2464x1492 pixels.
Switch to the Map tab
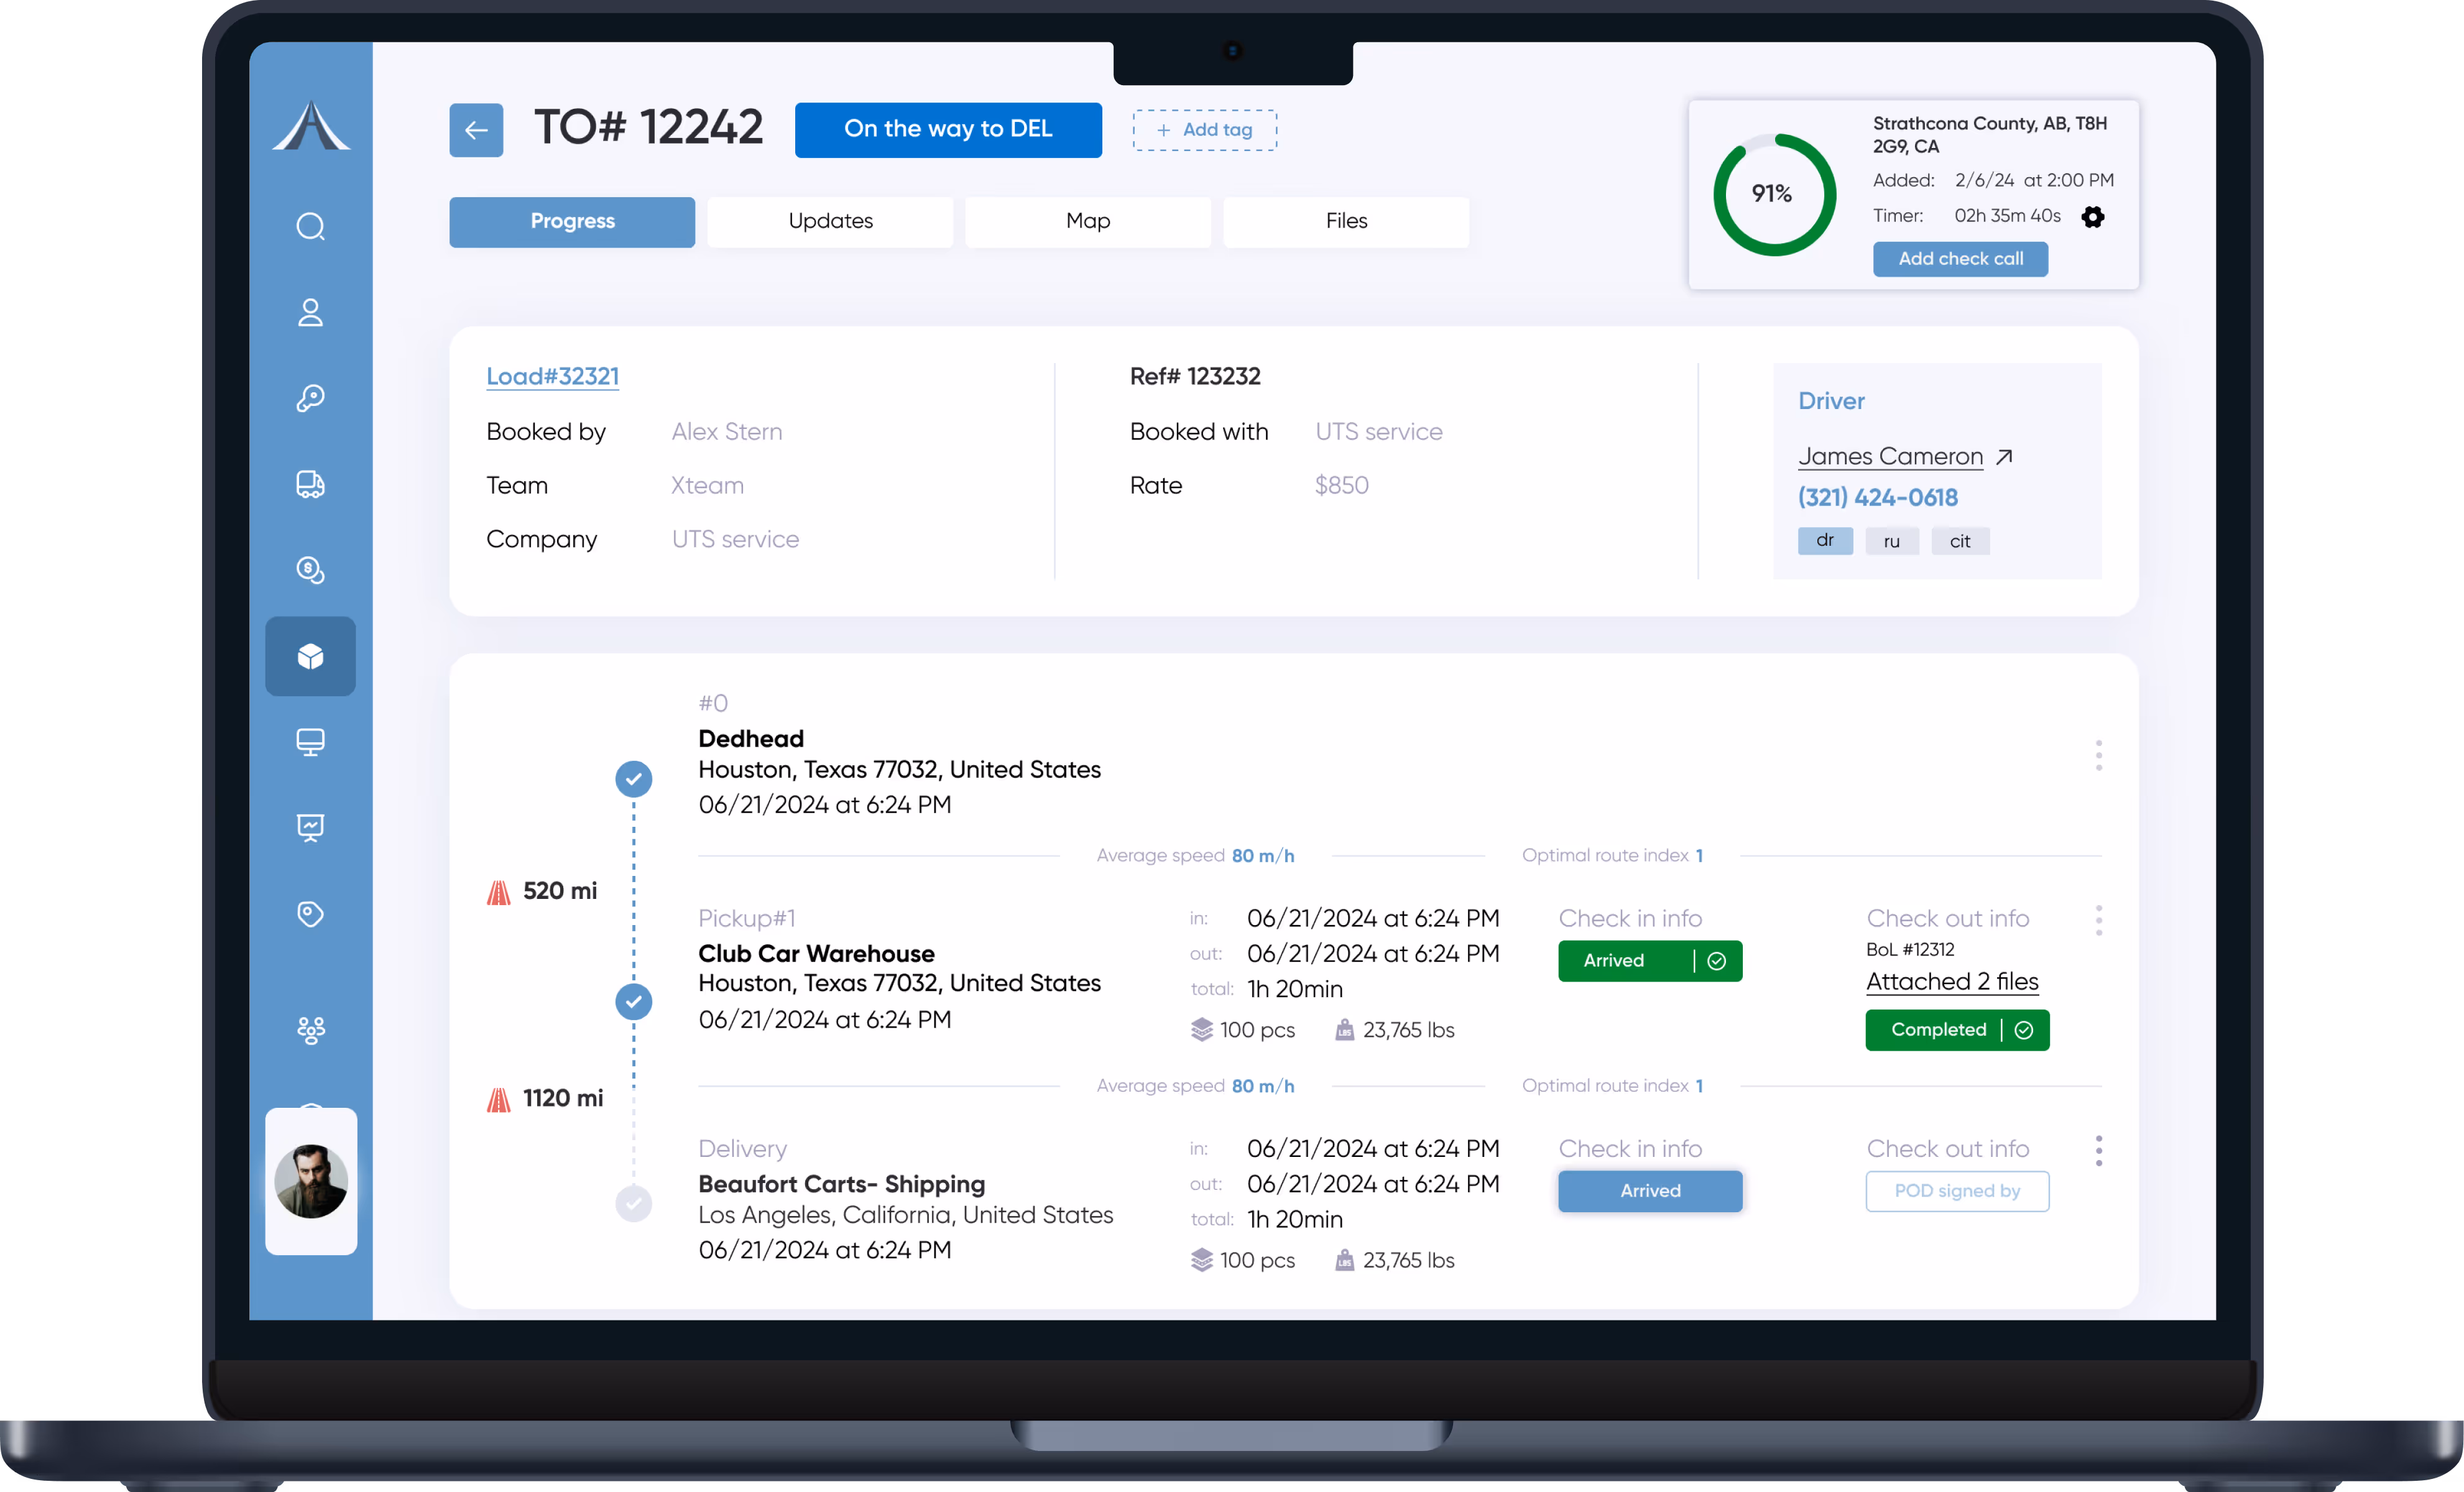click(1087, 221)
